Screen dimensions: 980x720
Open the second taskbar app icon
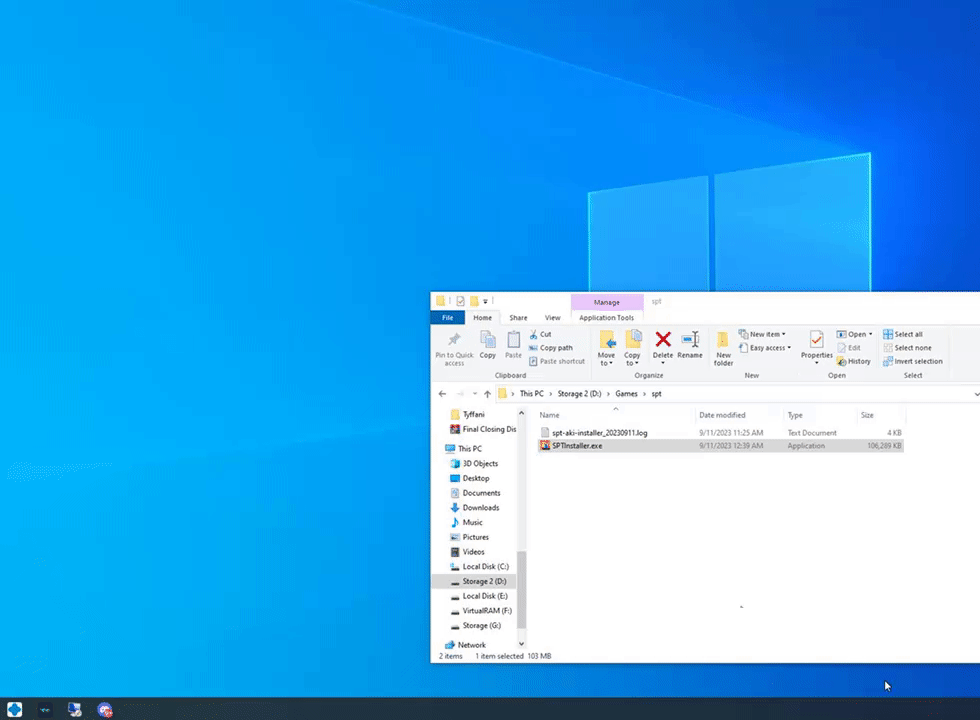click(x=45, y=709)
